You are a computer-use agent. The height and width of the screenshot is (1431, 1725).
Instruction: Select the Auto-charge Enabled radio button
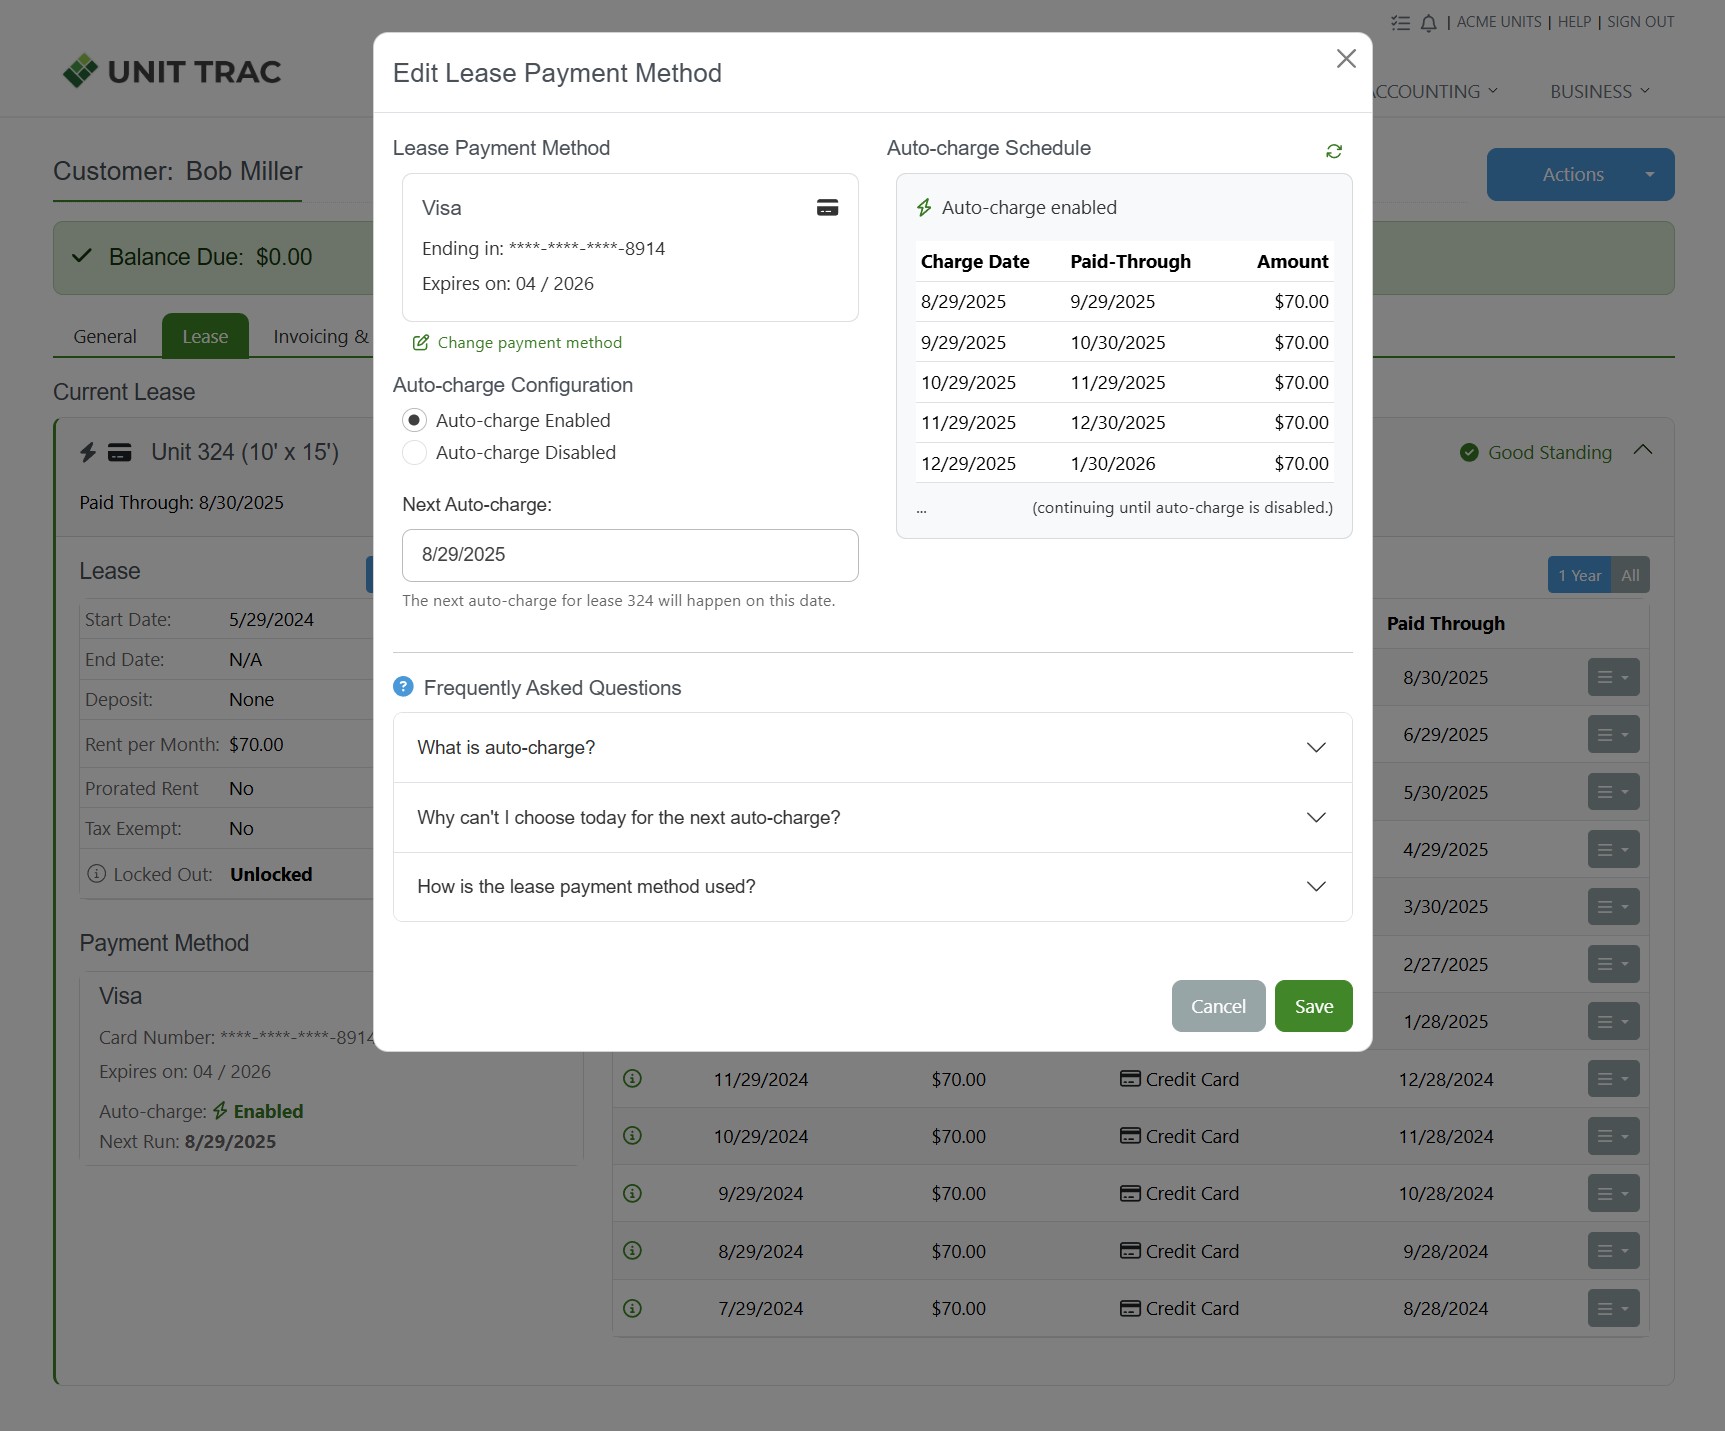click(414, 420)
